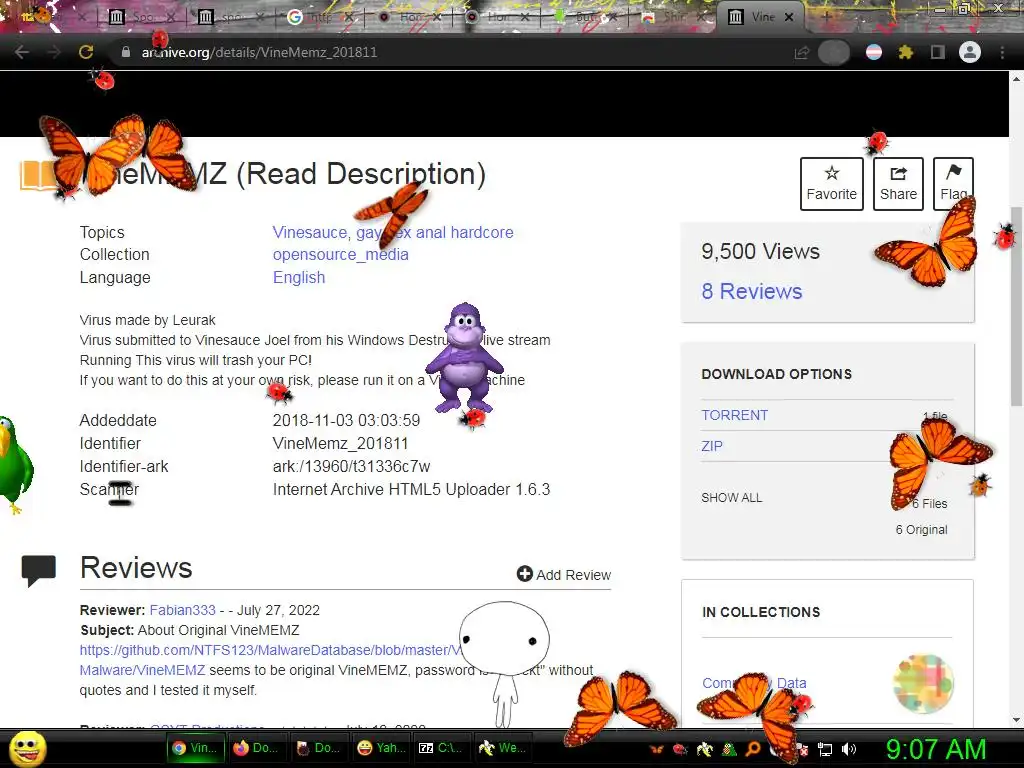Click the Add Review plus icon
The width and height of the screenshot is (1024, 768).
(x=524, y=573)
